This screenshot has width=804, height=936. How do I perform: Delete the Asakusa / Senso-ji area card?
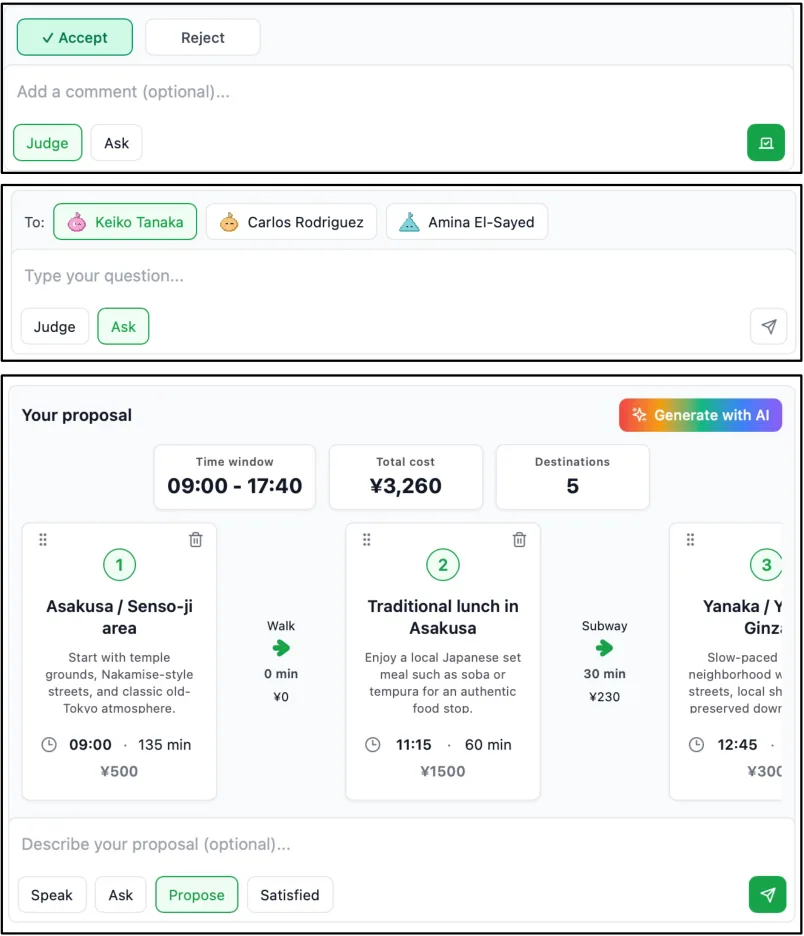pos(196,540)
